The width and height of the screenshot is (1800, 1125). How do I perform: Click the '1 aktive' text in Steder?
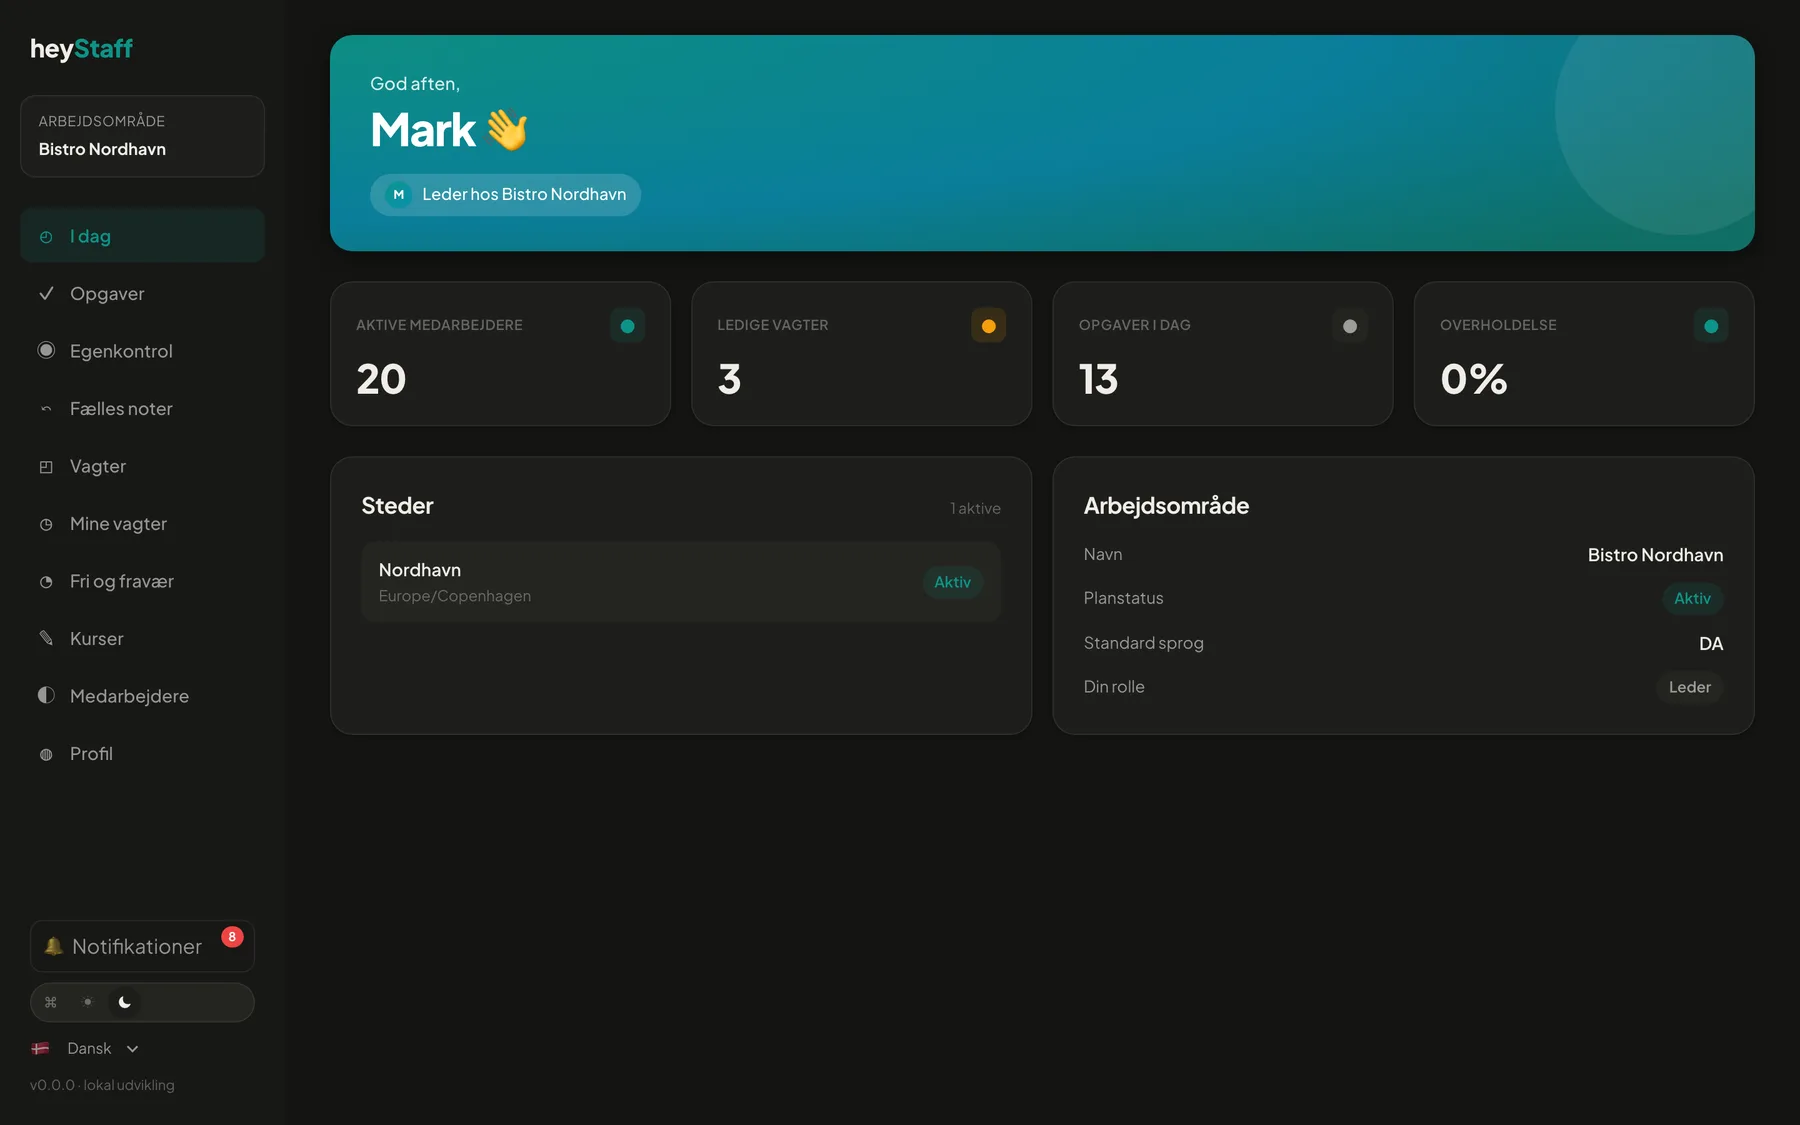point(975,508)
